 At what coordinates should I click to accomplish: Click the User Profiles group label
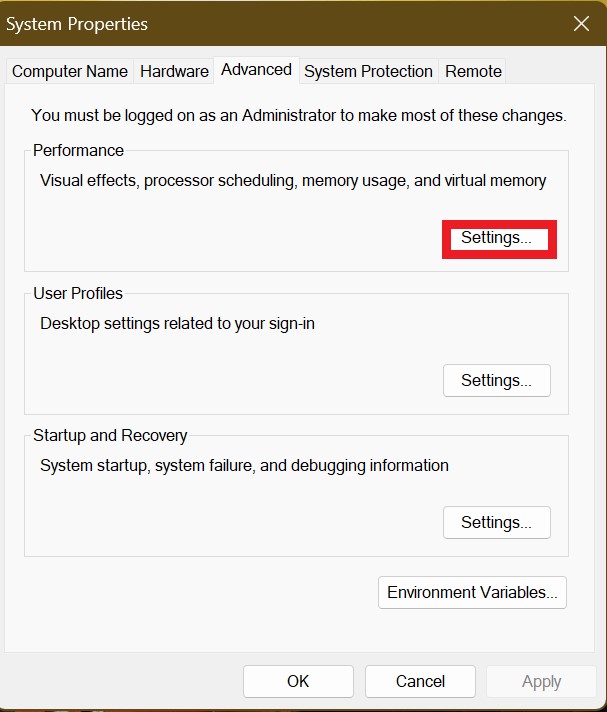click(x=78, y=293)
